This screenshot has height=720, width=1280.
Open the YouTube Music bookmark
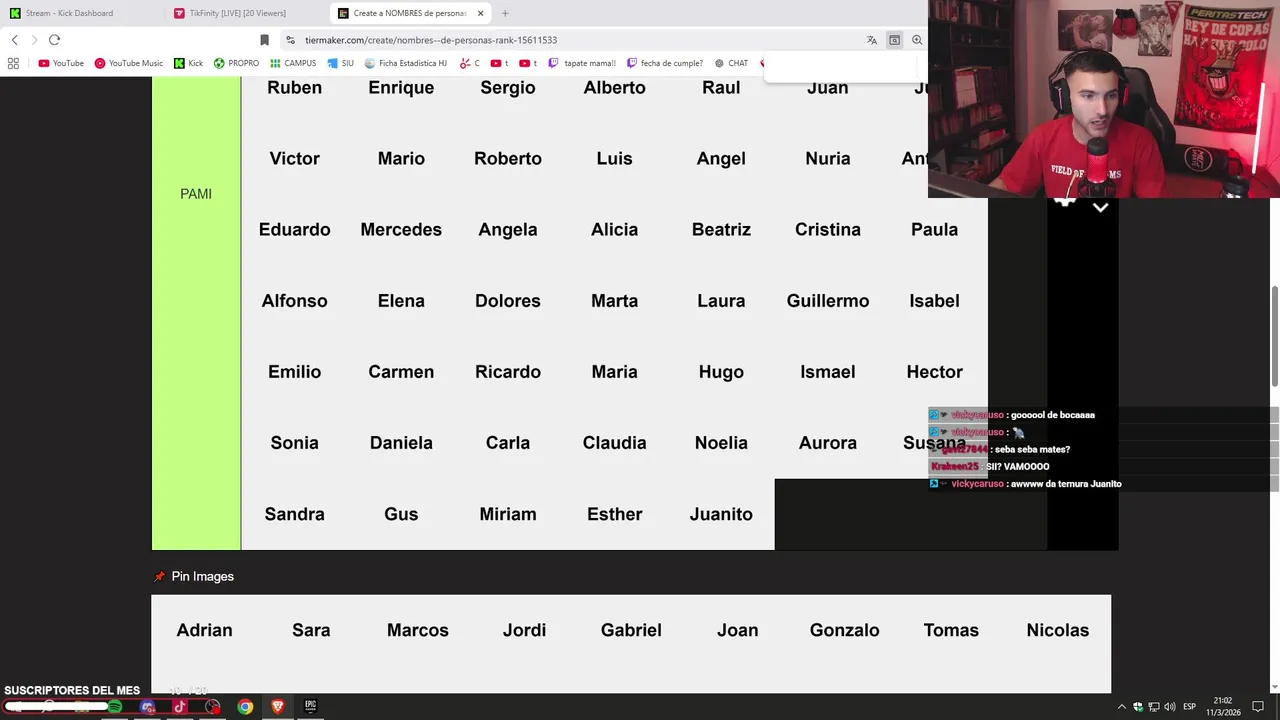[128, 63]
